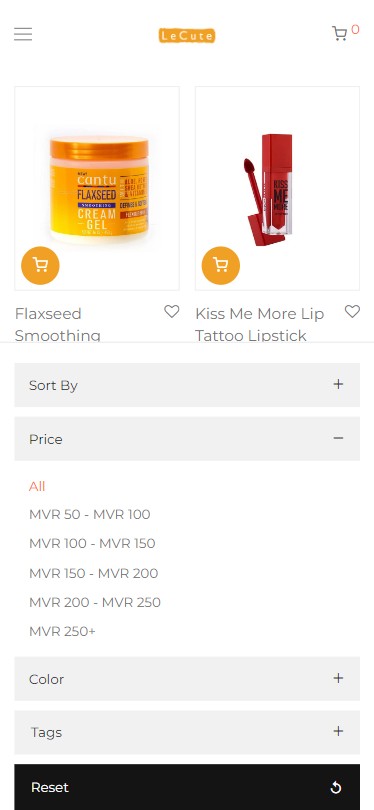Add Flaxseed Cream Gel to cart
Viewport: 374px width, 810px height.
pos(40,266)
